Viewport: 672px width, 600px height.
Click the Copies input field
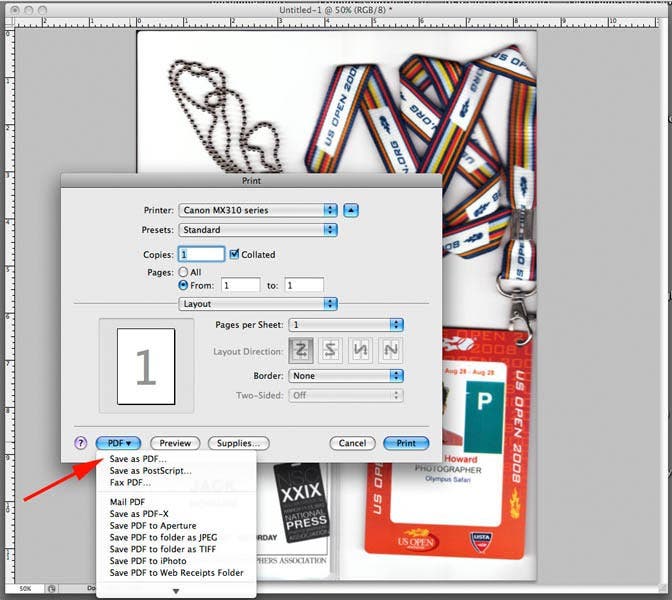click(x=201, y=255)
